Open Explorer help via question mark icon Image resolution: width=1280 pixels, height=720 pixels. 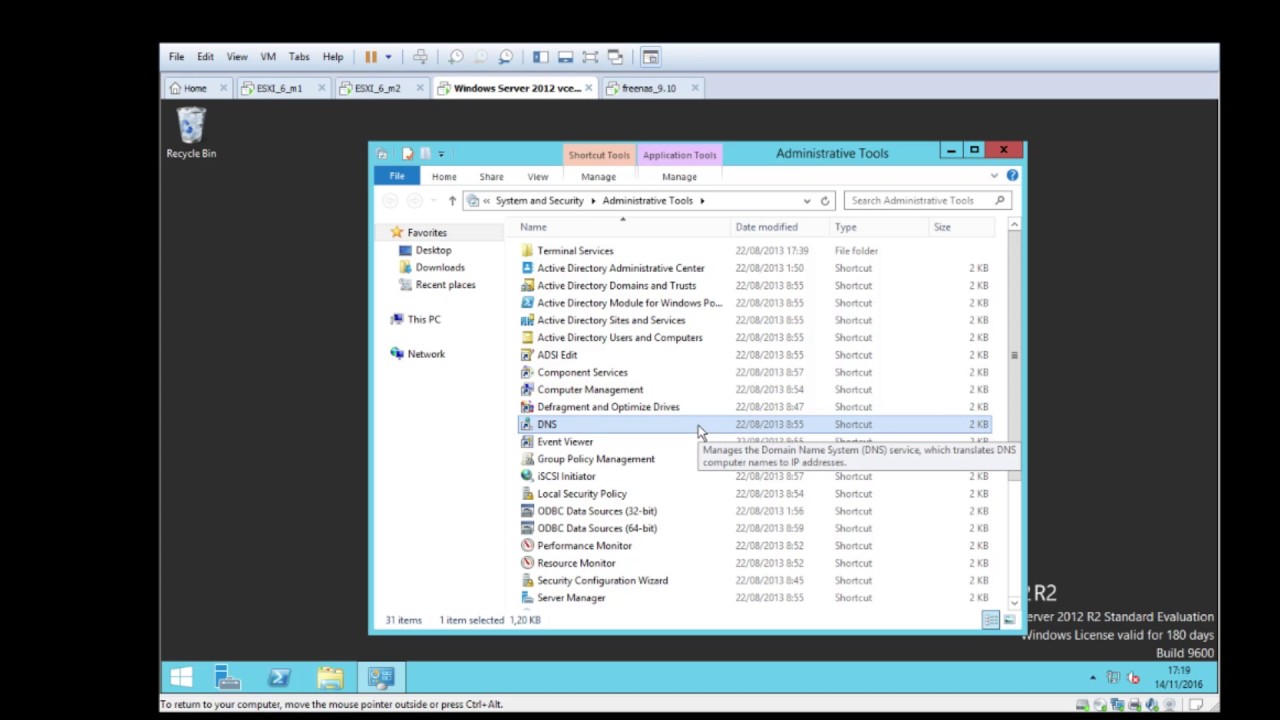coord(1012,176)
